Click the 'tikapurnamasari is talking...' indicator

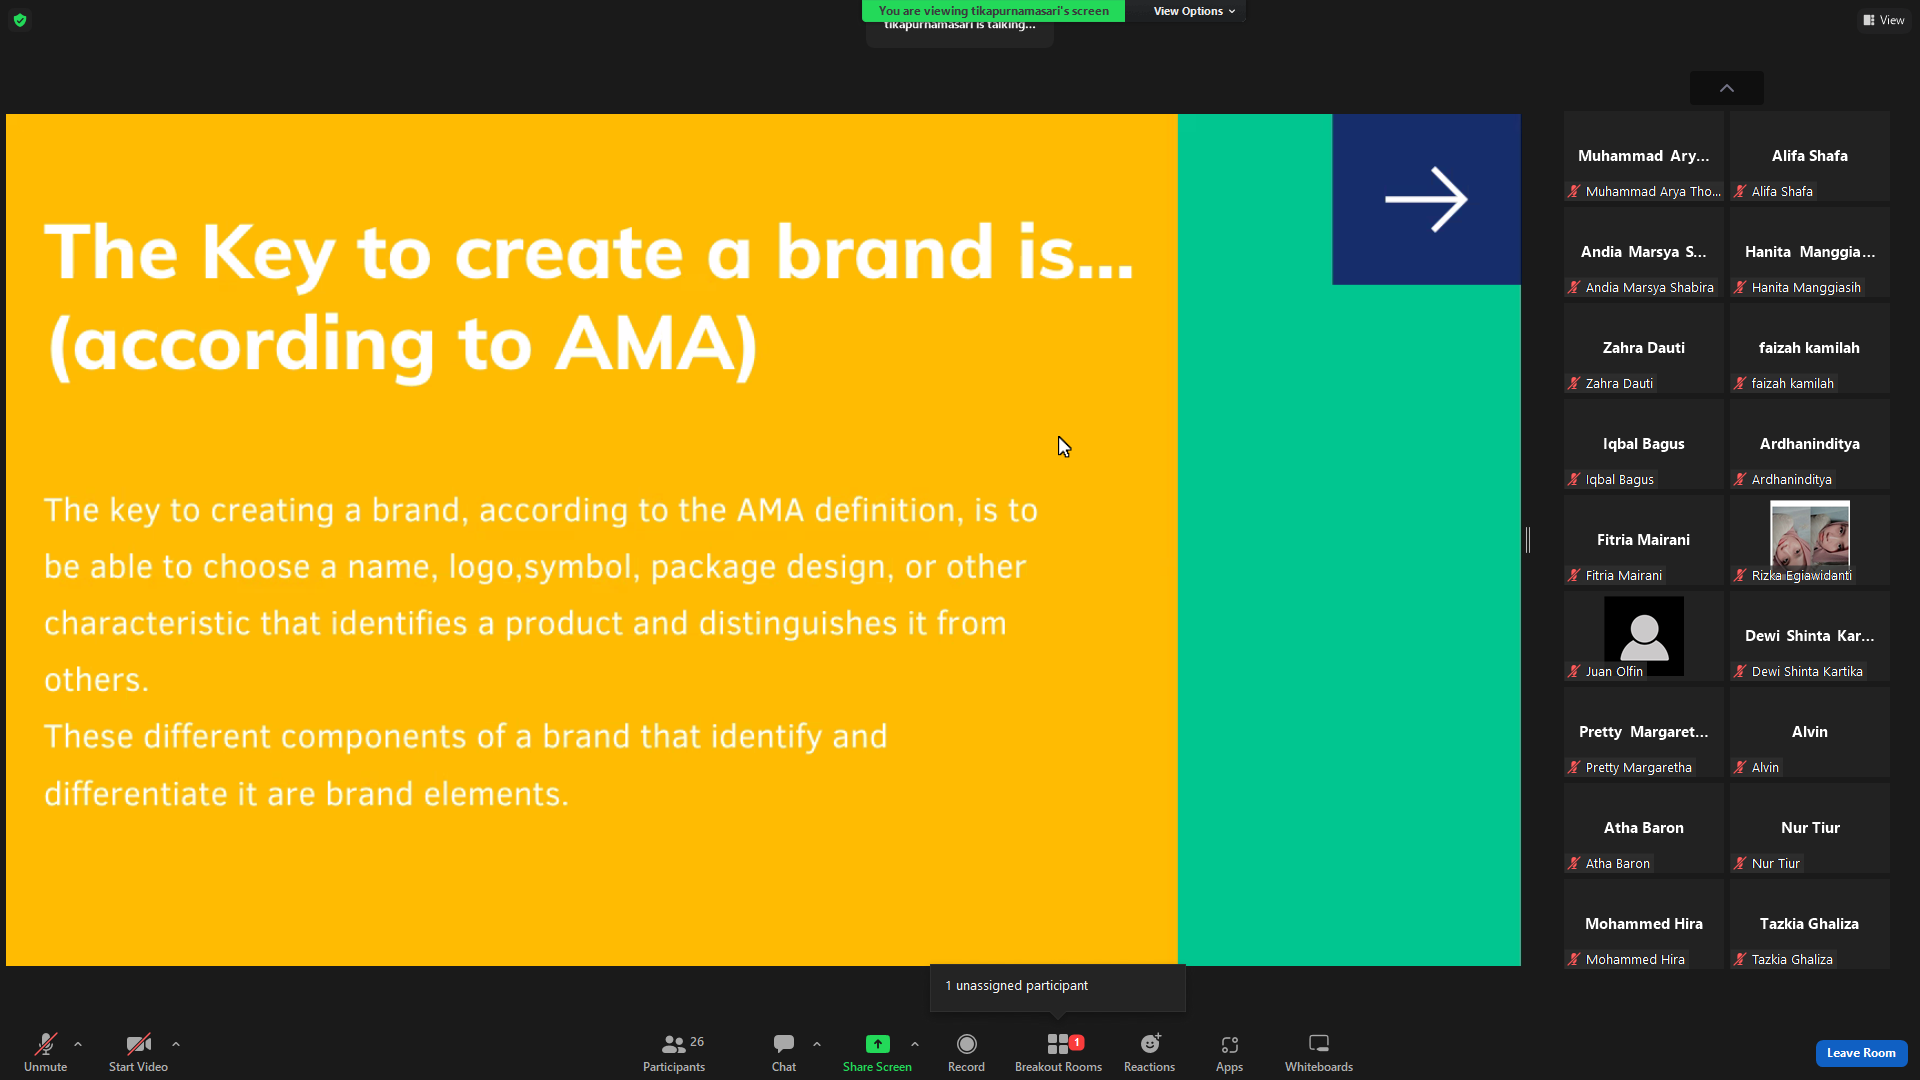(x=960, y=26)
